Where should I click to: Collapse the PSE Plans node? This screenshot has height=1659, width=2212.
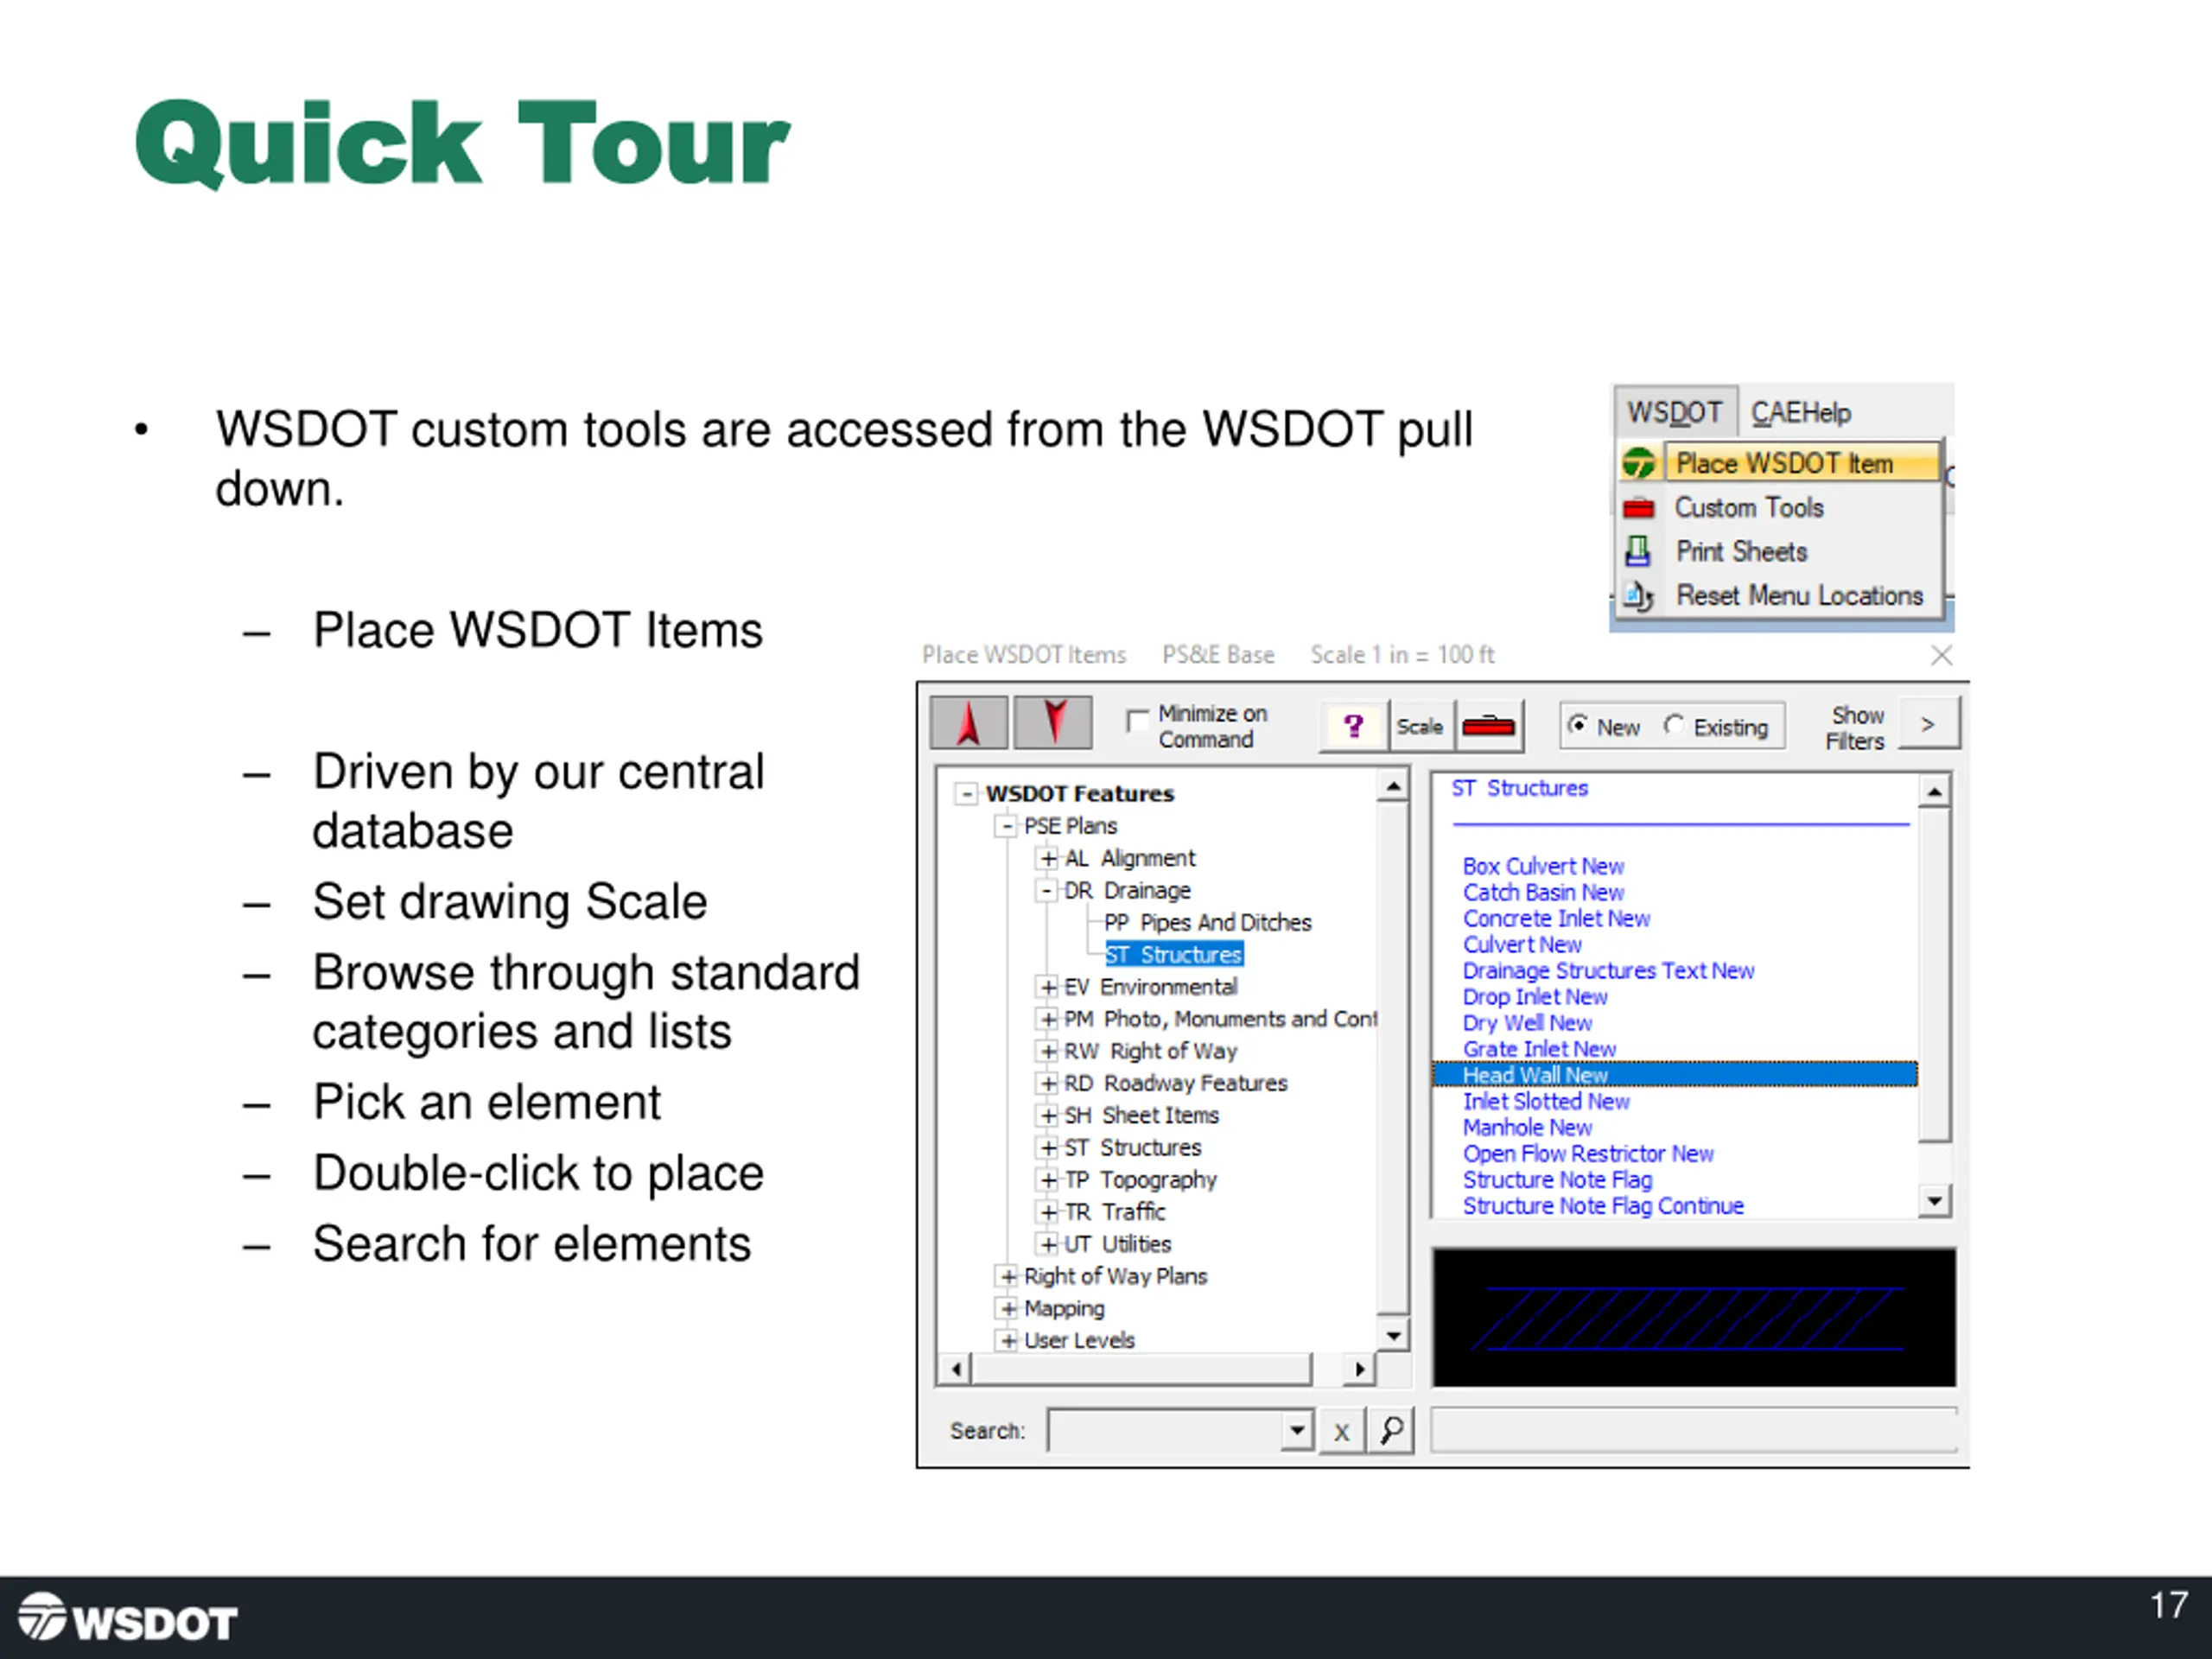pos(1007,826)
